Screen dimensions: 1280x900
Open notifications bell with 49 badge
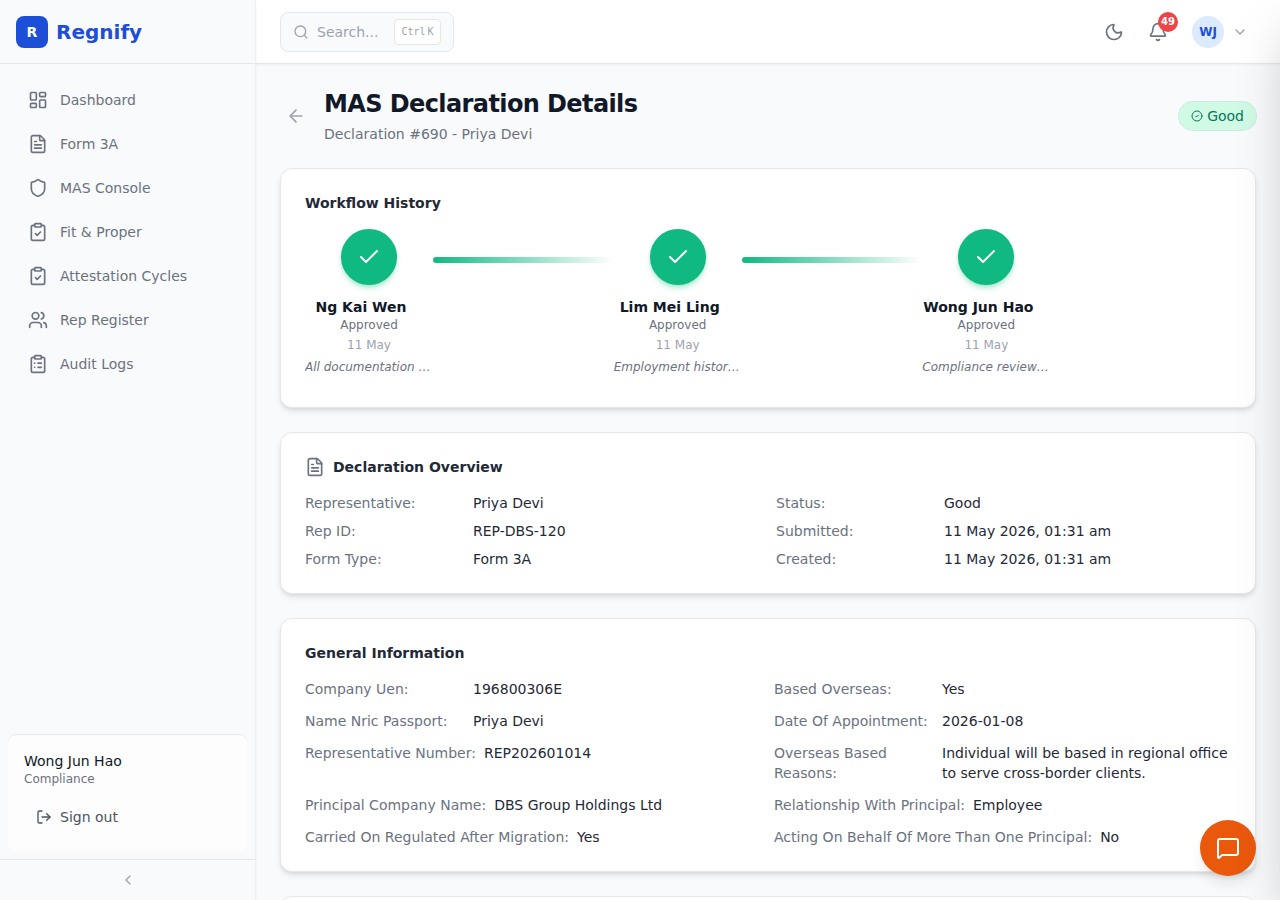1158,32
